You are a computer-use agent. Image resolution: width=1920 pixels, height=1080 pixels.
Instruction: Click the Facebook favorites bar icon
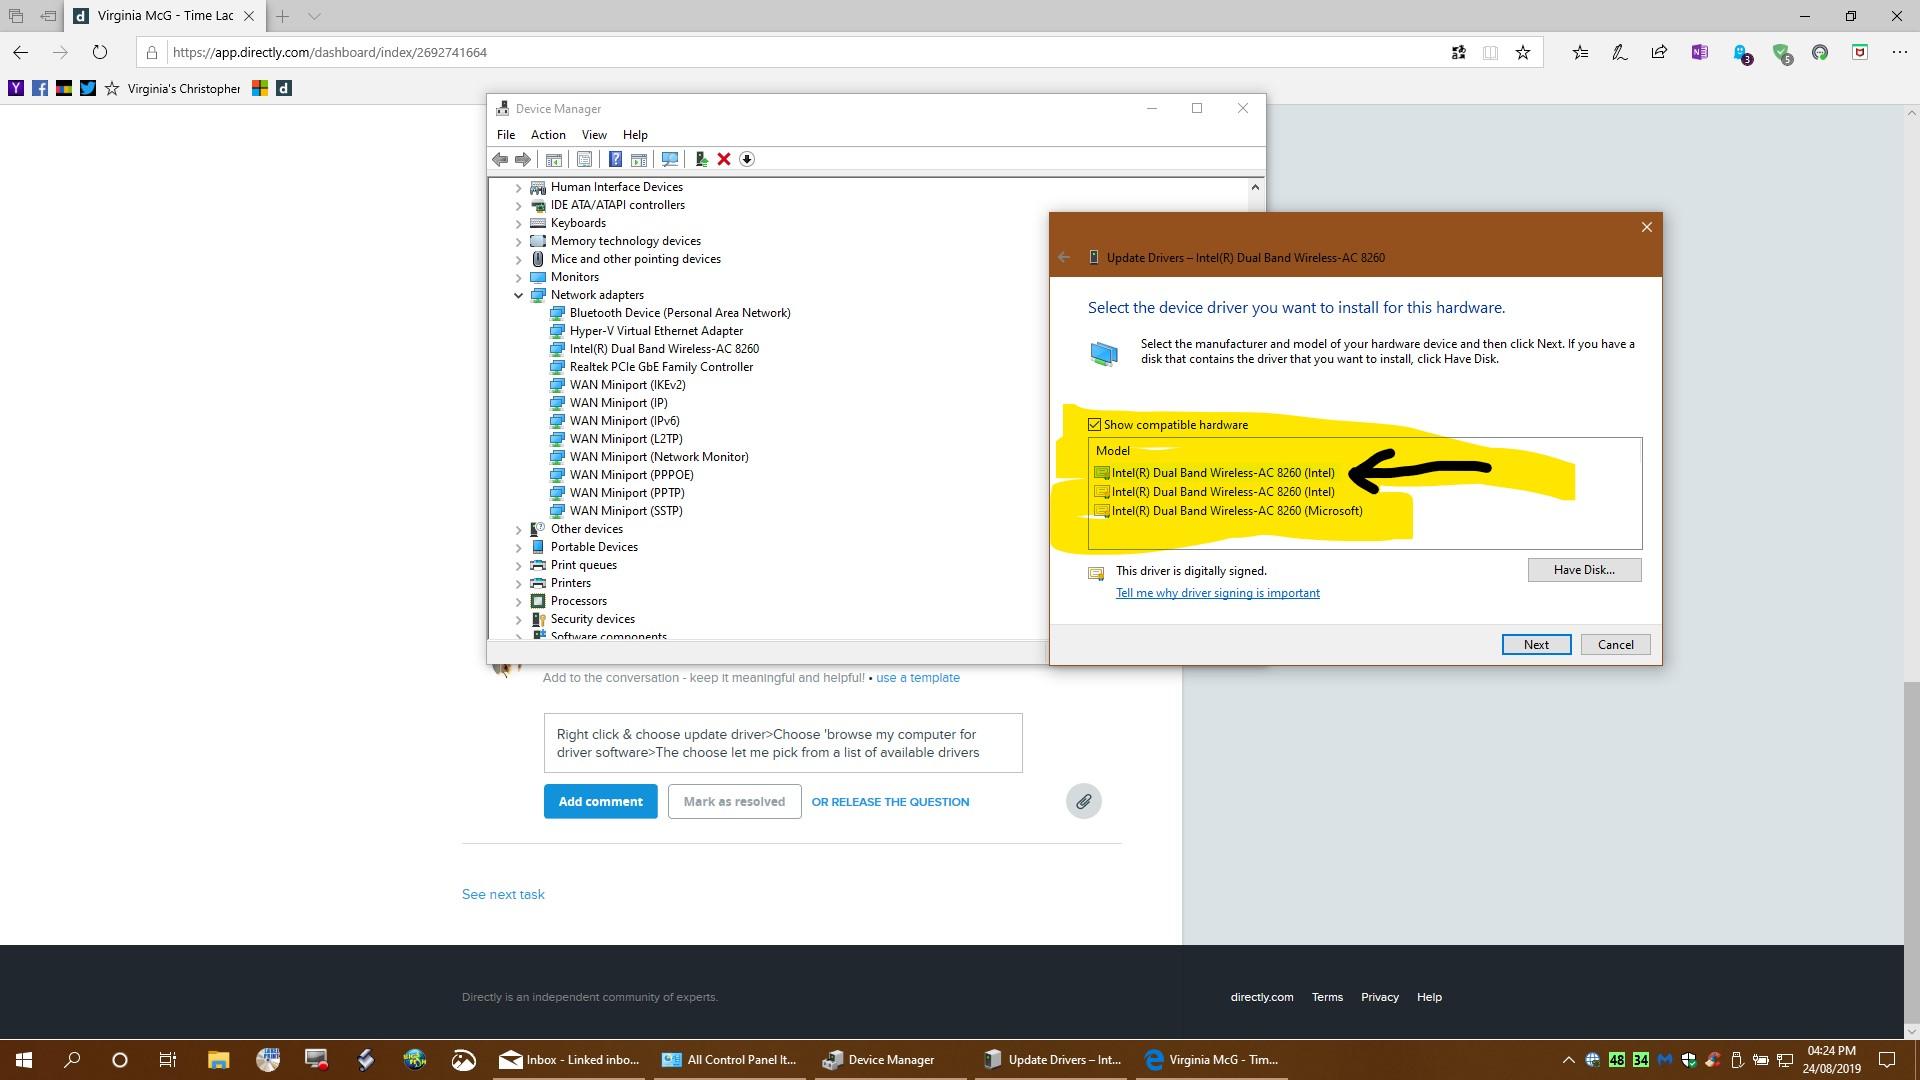pyautogui.click(x=40, y=88)
